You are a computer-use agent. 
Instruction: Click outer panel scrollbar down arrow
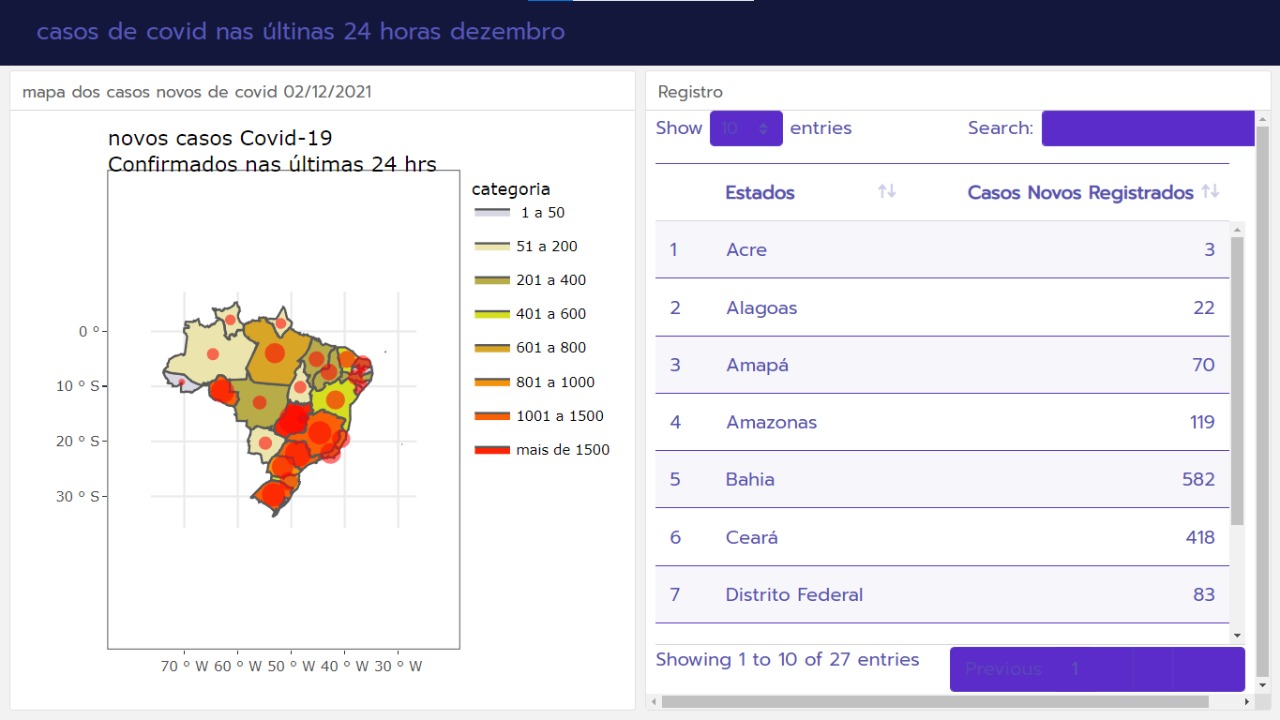[1262, 686]
